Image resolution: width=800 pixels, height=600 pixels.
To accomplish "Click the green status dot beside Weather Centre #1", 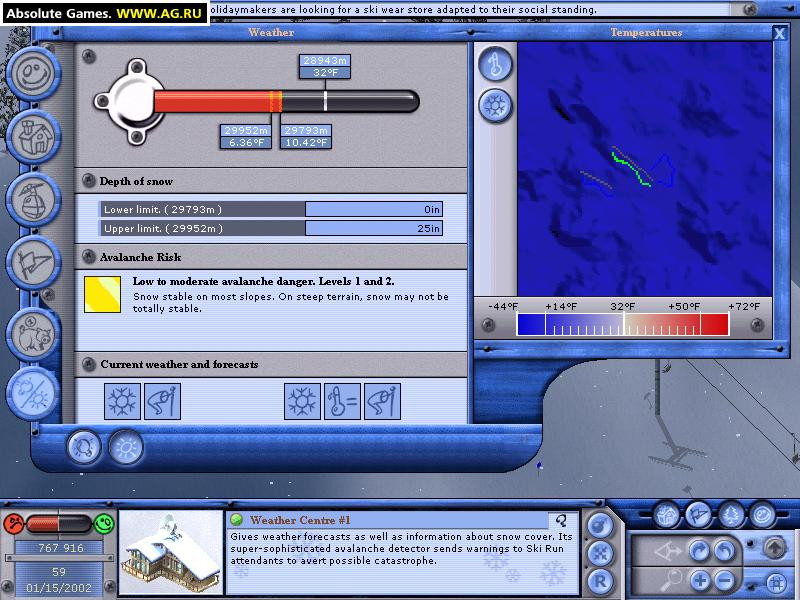I will tap(236, 520).
